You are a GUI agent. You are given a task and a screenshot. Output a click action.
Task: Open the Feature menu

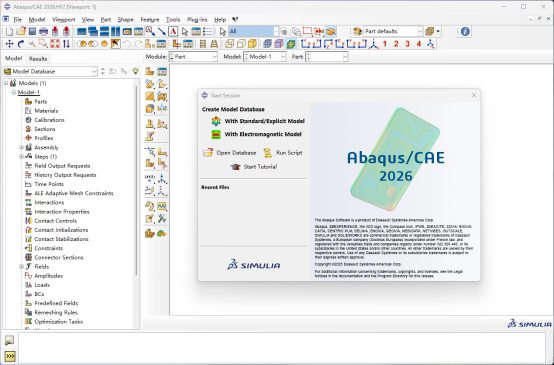[x=150, y=19]
